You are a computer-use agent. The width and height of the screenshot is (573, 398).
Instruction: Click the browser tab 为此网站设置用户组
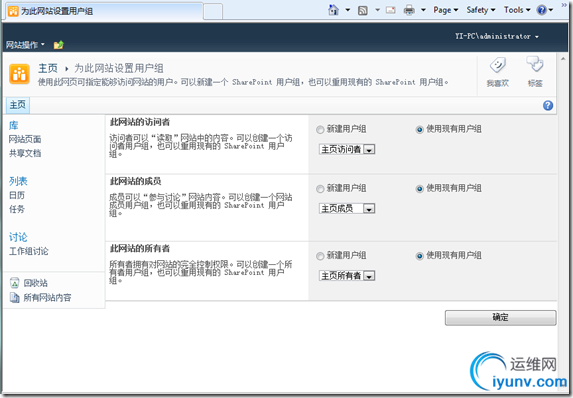(104, 11)
